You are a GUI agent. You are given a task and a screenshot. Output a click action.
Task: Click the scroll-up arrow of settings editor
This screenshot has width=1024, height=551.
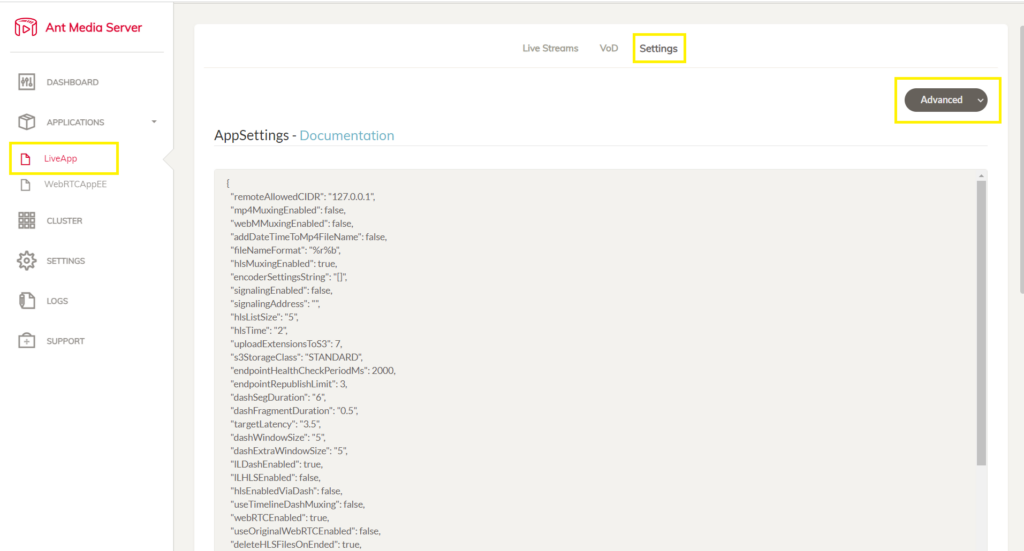pos(981,176)
